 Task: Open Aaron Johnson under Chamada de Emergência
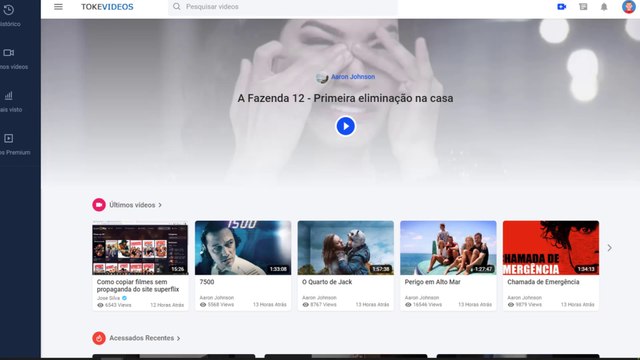524,298
